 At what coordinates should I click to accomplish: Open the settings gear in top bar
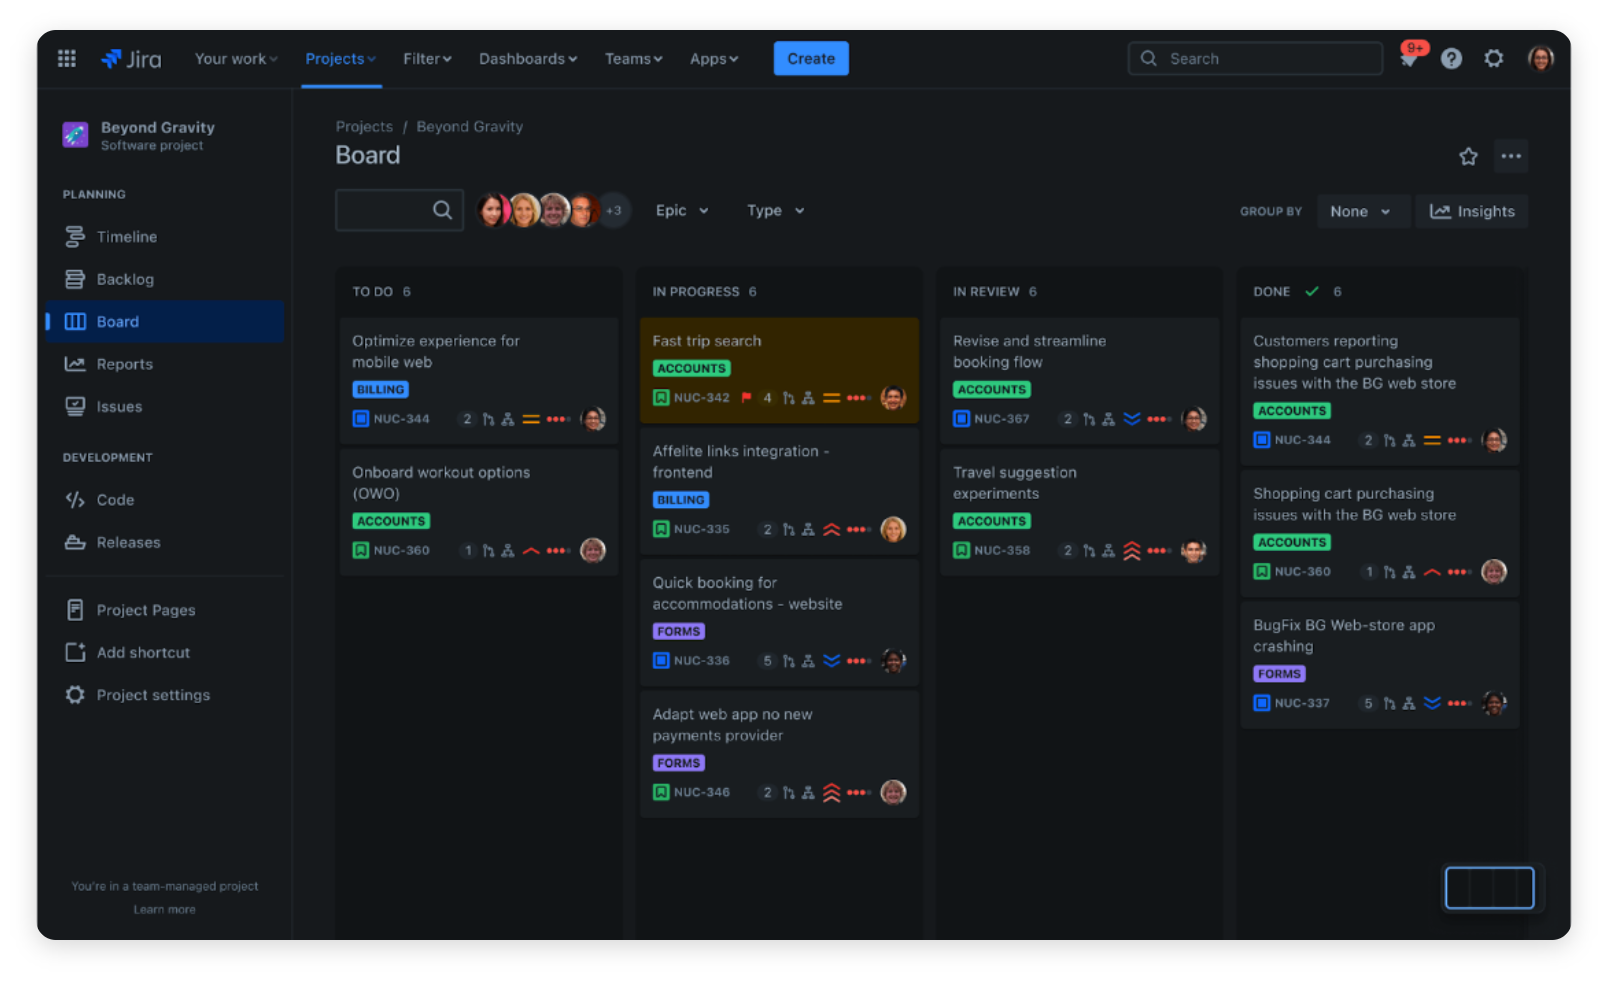1493,58
